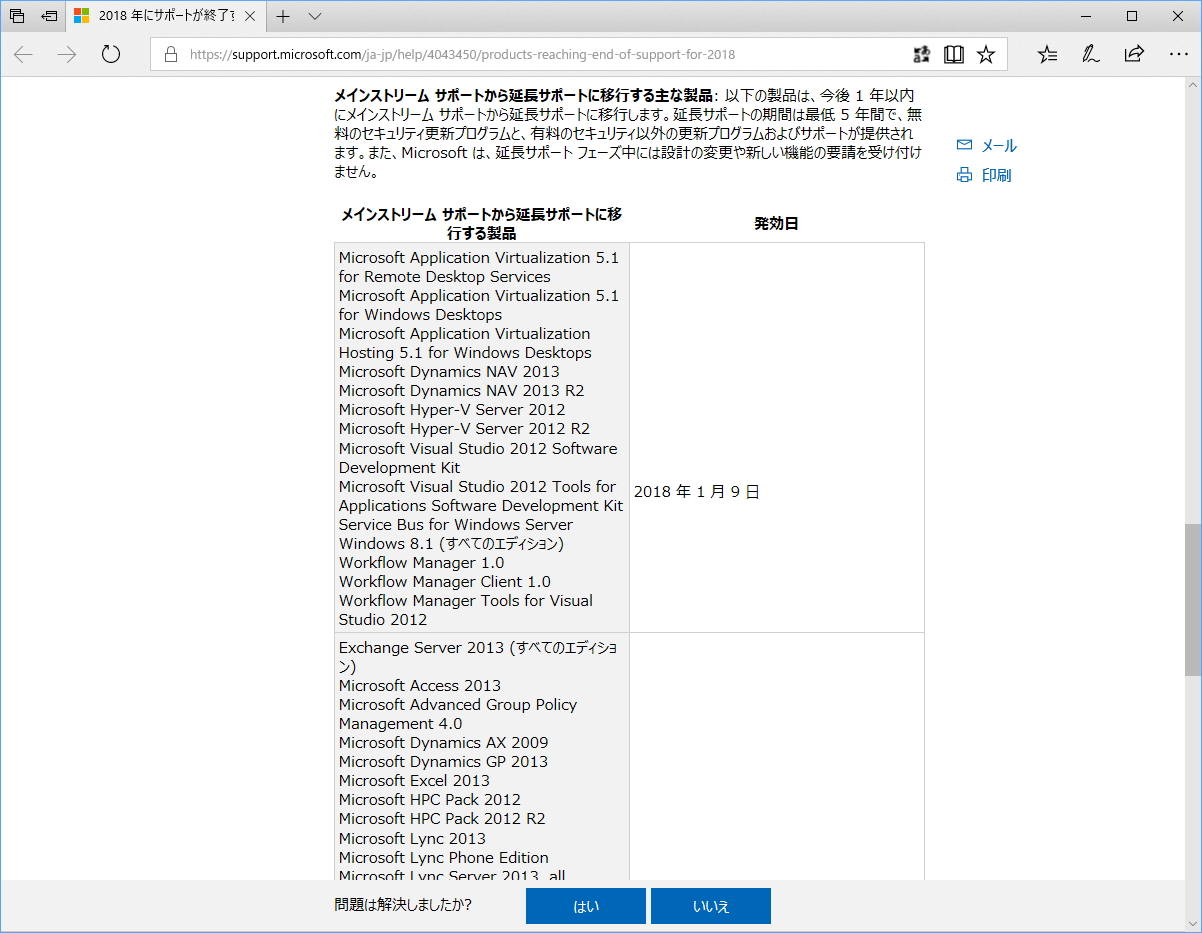Open the More actions menu
The image size is (1202, 933).
(x=1179, y=54)
